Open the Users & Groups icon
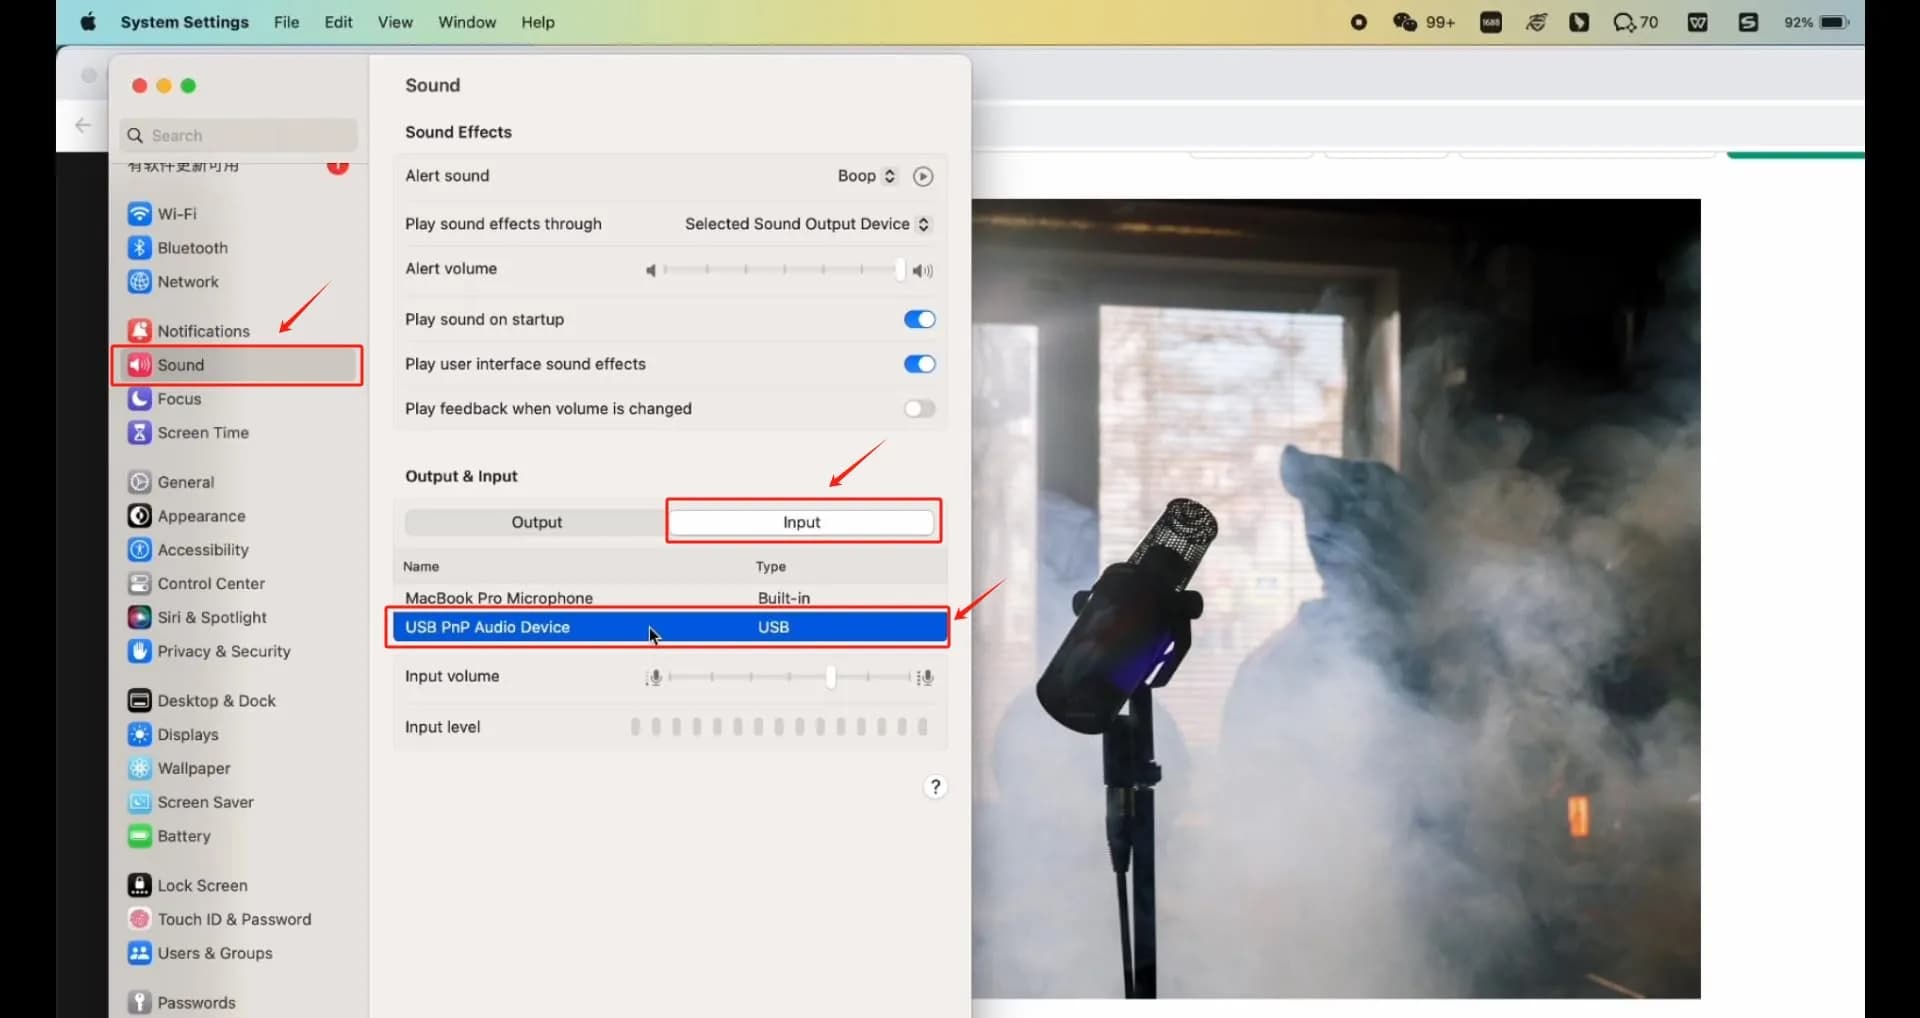1920x1018 pixels. pyautogui.click(x=140, y=954)
